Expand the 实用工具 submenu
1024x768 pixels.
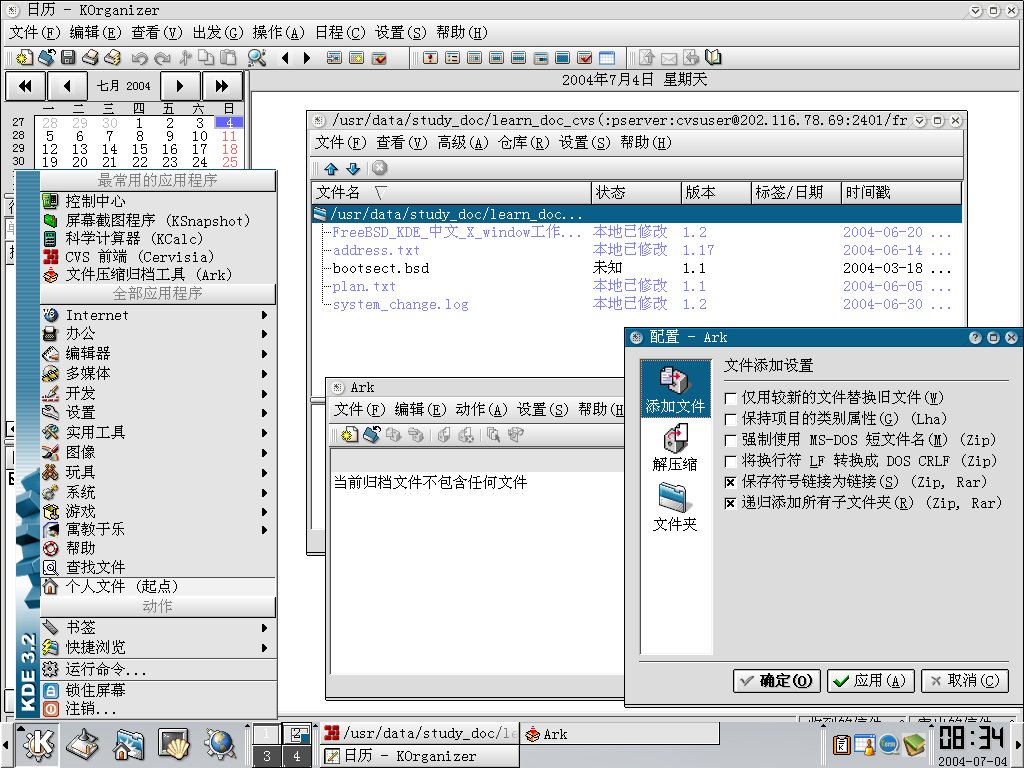(159, 432)
